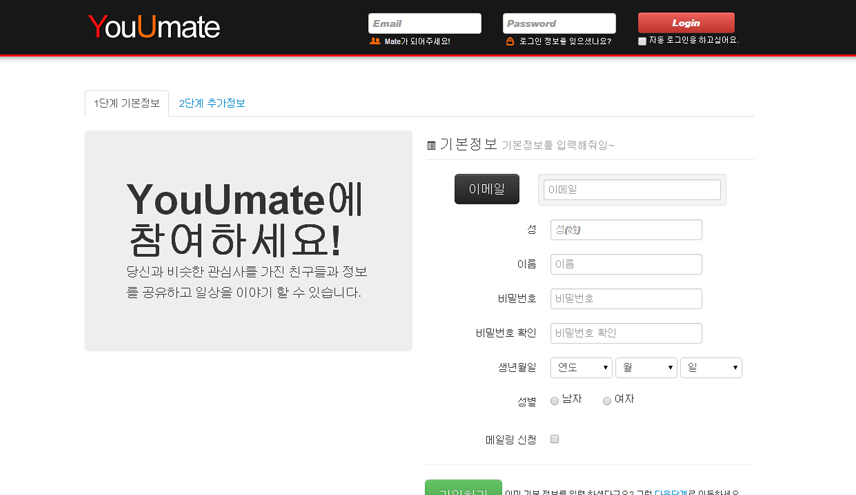Check the 메일링 신청 checkbox
Image resolution: width=856 pixels, height=495 pixels.
pyautogui.click(x=555, y=439)
